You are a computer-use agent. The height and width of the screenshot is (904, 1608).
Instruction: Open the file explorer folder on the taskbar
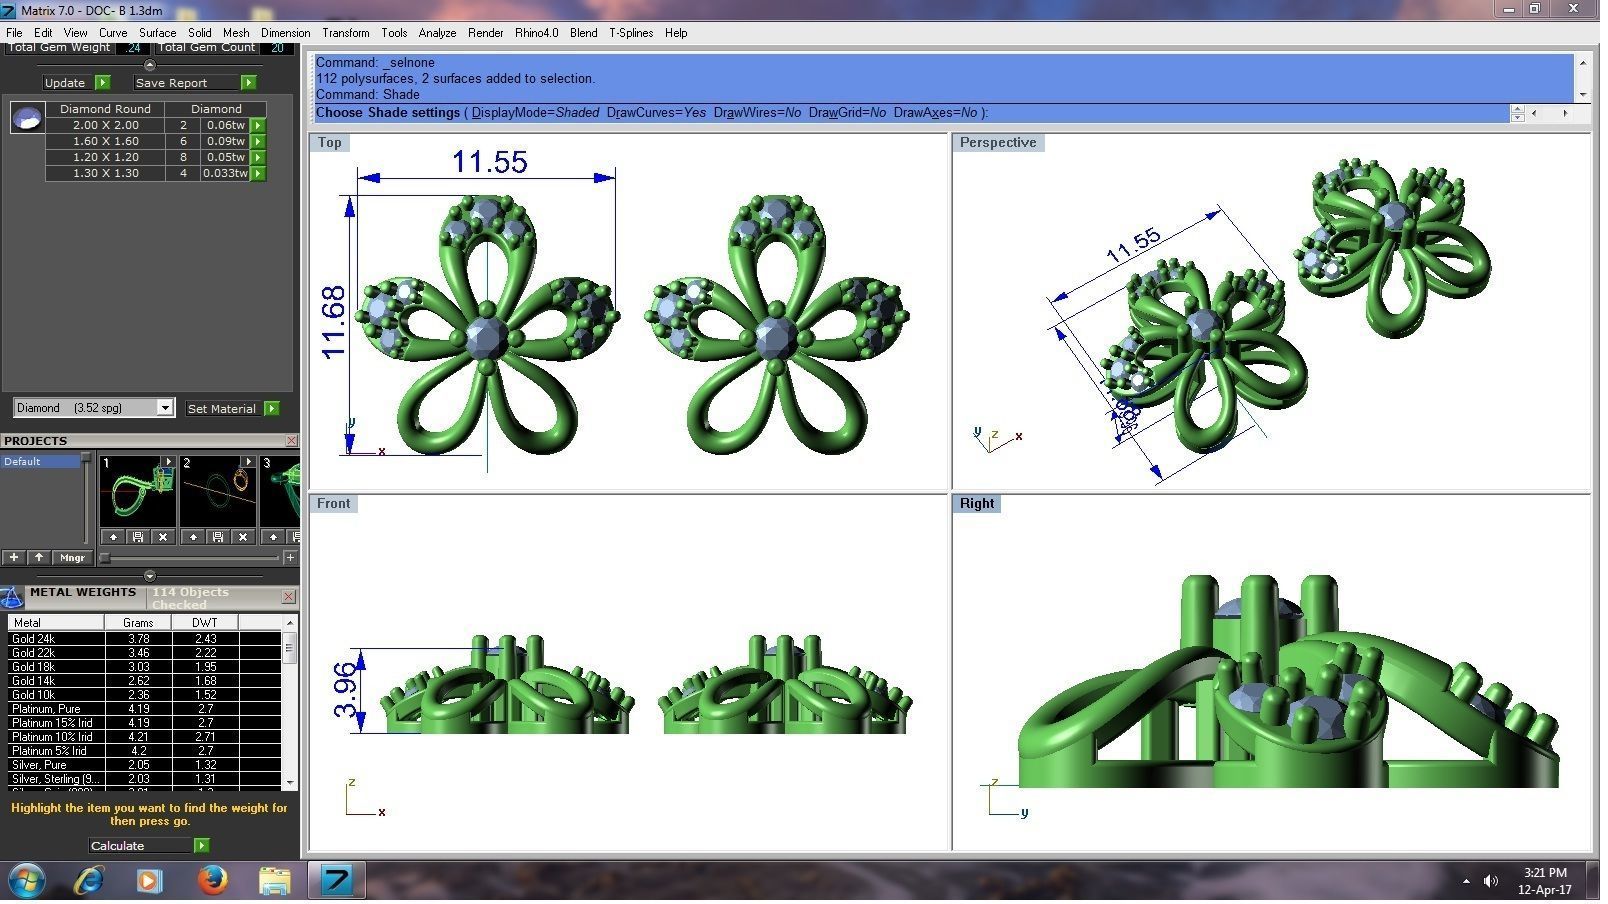275,883
